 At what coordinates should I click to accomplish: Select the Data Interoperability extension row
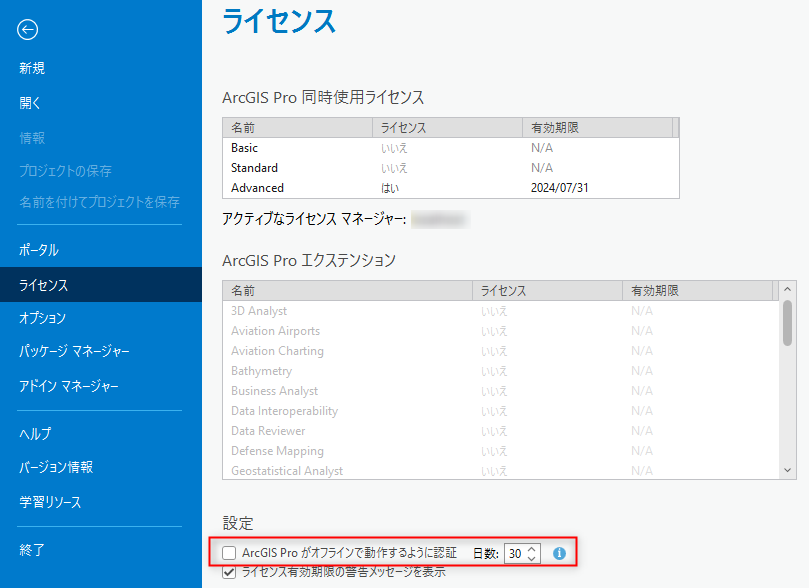pos(500,411)
